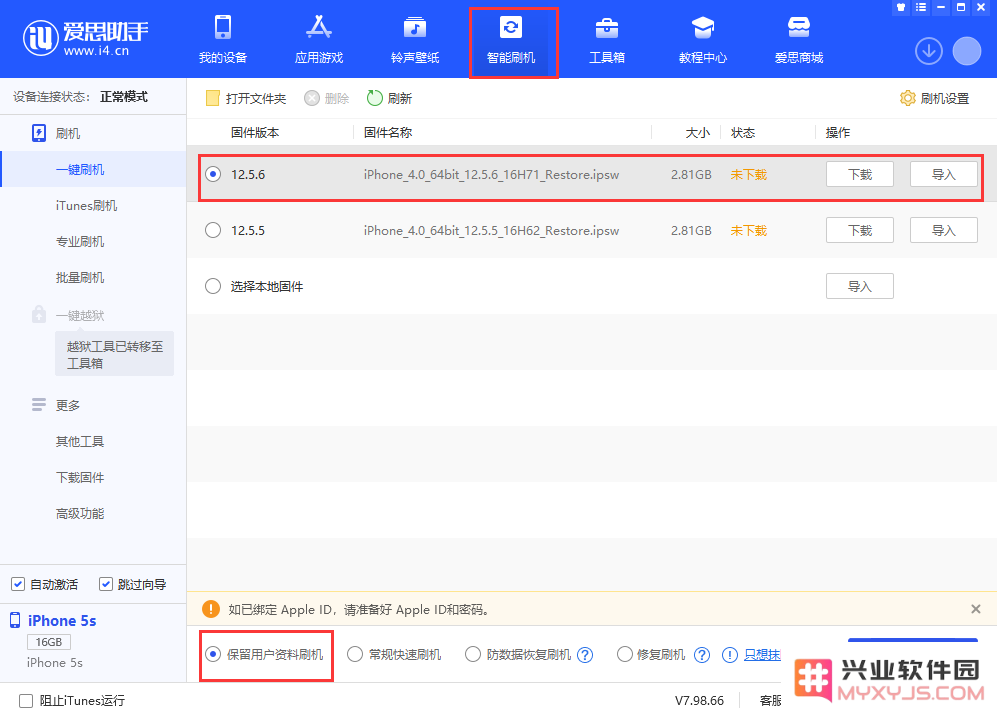Open 其他工具 in sidebar

(x=79, y=441)
